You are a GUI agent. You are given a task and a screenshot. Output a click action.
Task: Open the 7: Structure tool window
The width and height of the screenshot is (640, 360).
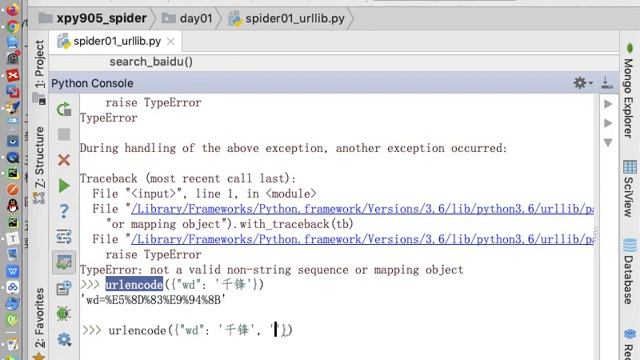click(x=39, y=158)
